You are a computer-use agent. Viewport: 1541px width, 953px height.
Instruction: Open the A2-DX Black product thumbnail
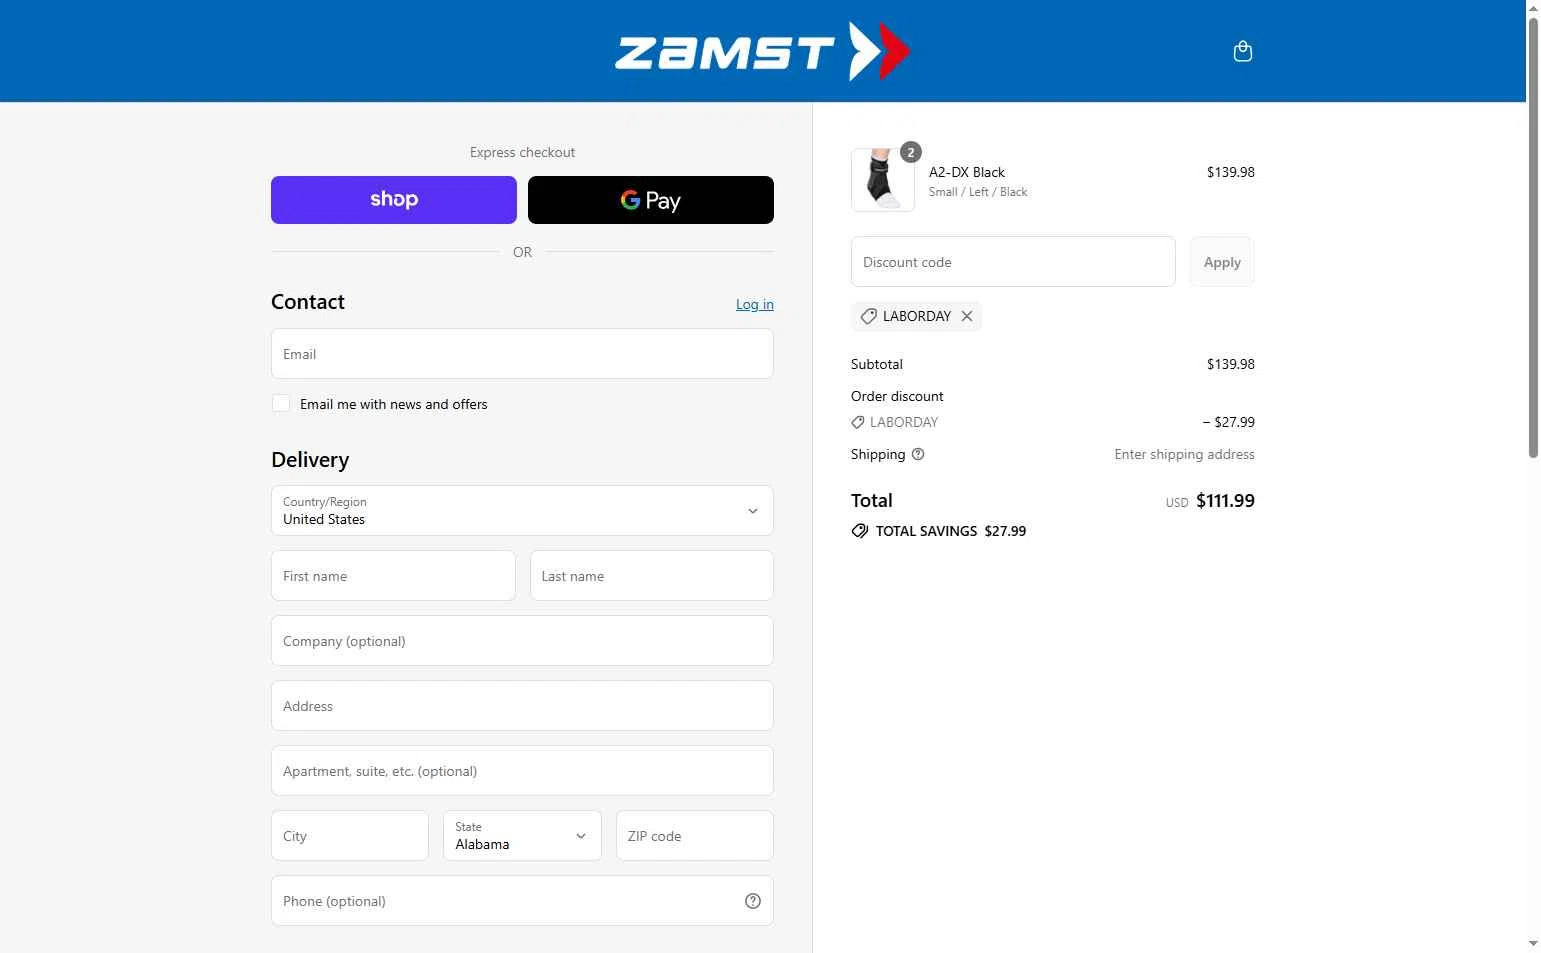click(882, 180)
